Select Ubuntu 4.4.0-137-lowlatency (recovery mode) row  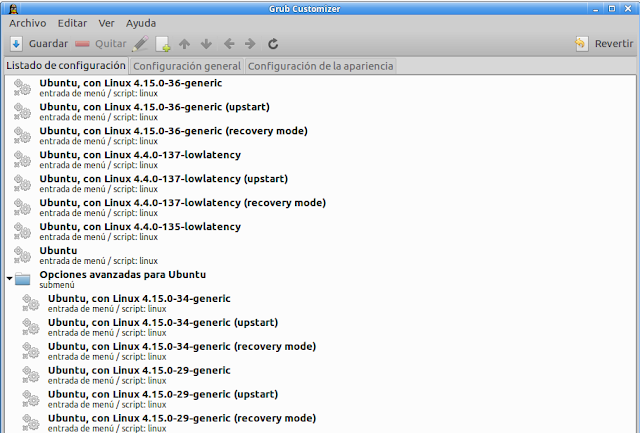(x=320, y=207)
